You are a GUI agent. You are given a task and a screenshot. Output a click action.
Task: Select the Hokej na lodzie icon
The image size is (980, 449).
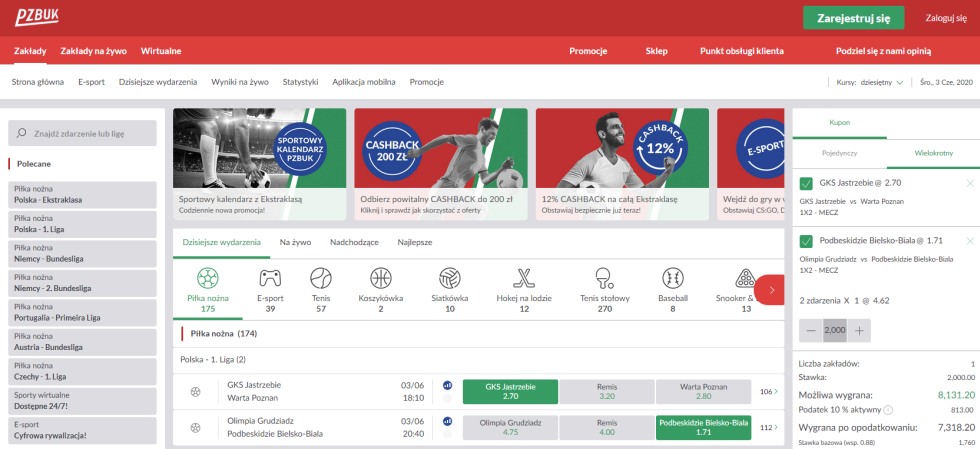point(524,278)
